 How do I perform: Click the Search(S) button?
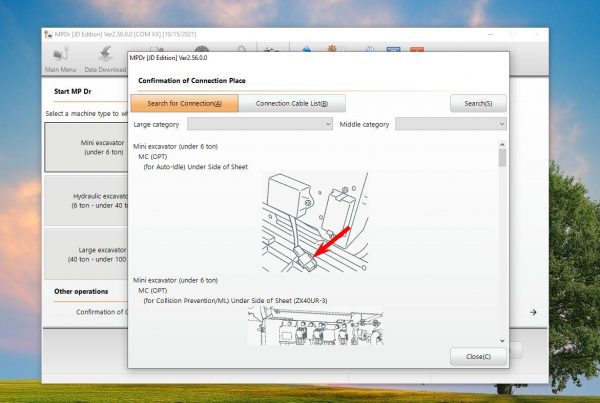pos(478,103)
